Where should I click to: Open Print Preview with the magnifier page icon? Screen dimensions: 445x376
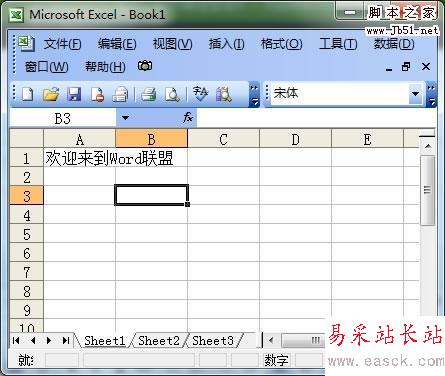[172, 94]
